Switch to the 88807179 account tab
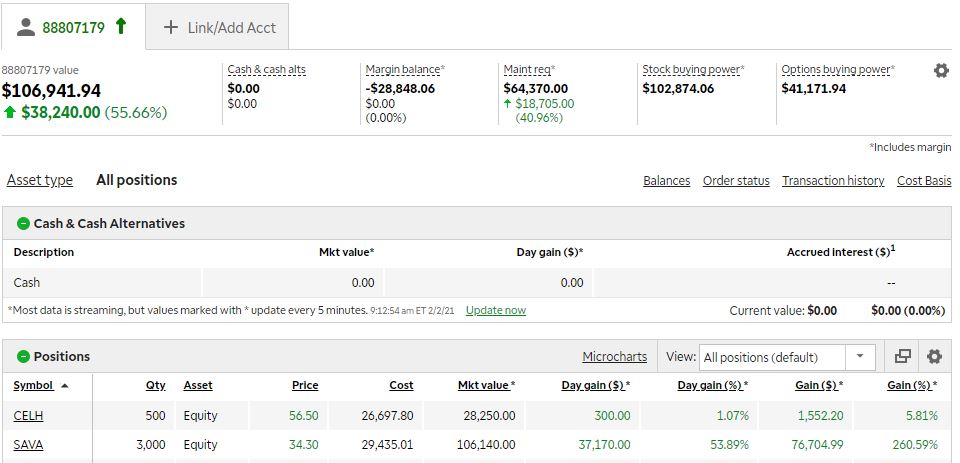Image resolution: width=960 pixels, height=463 pixels. click(73, 27)
